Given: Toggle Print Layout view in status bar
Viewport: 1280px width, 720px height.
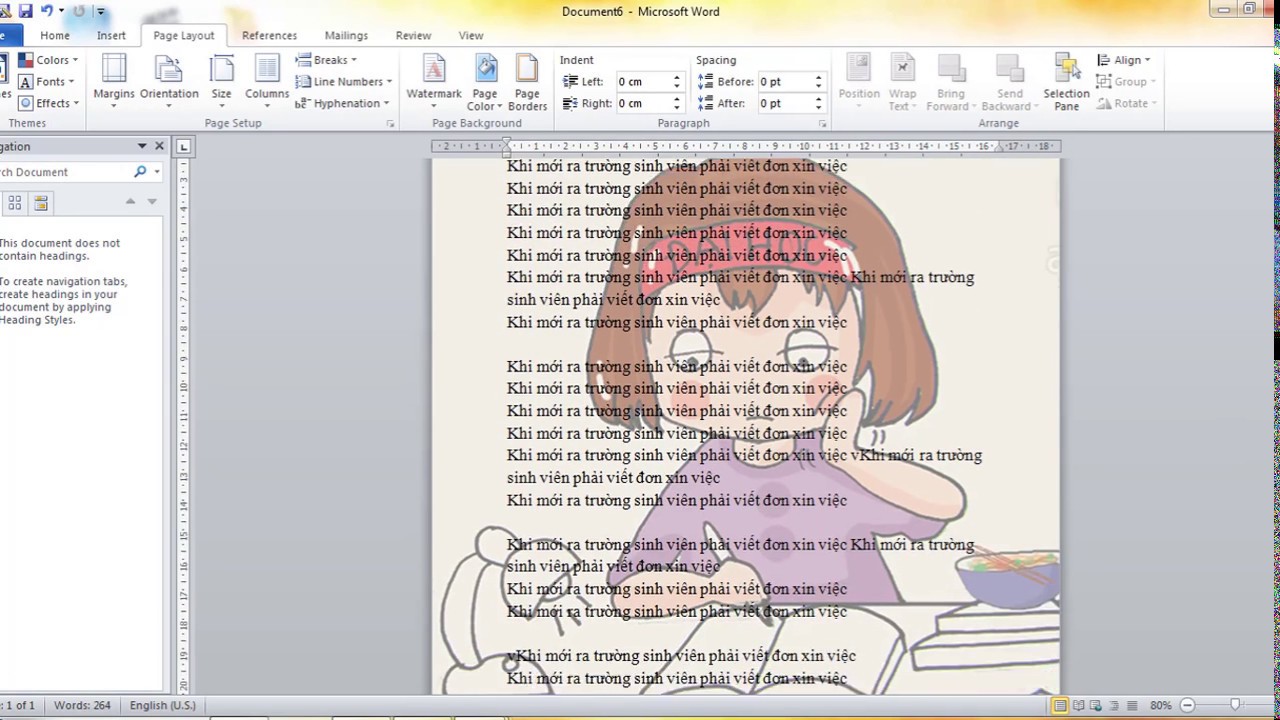Looking at the screenshot, I should click(x=1059, y=706).
